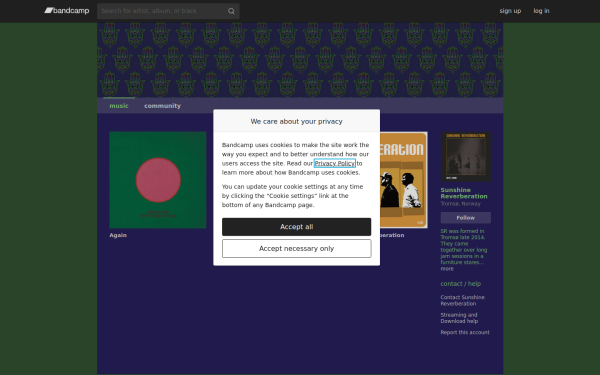Switch to the community tab
Viewport: 600px width, 375px height.
[162, 106]
